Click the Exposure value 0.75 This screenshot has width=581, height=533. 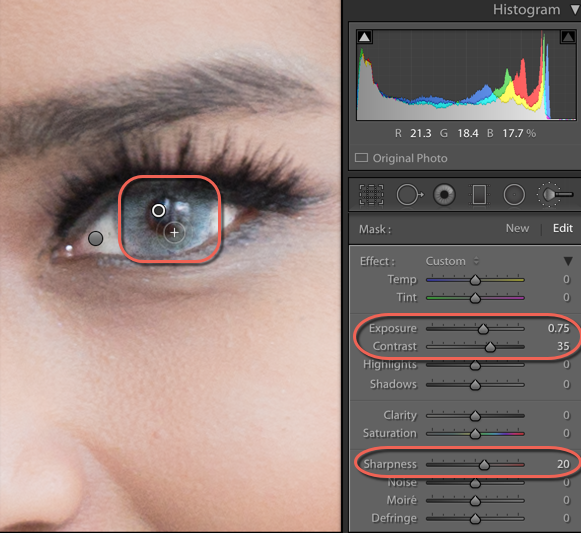click(x=558, y=328)
